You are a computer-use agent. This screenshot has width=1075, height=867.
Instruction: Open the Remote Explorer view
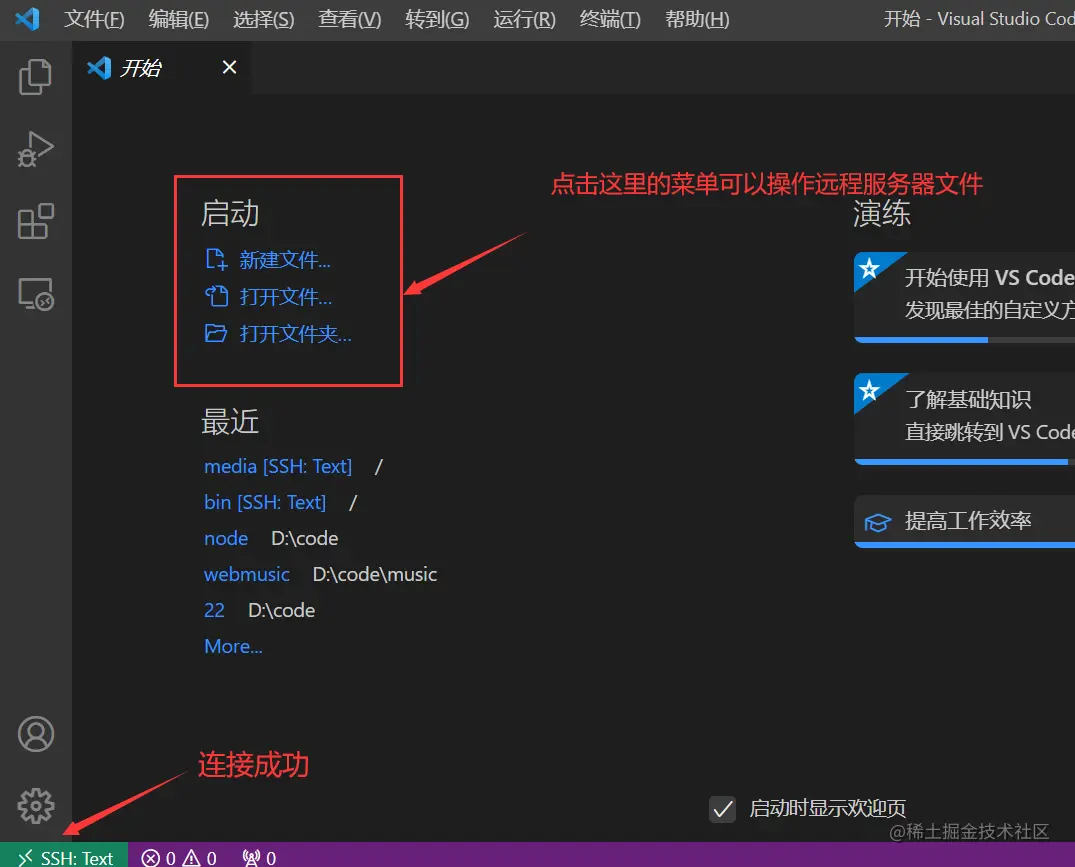point(35,294)
